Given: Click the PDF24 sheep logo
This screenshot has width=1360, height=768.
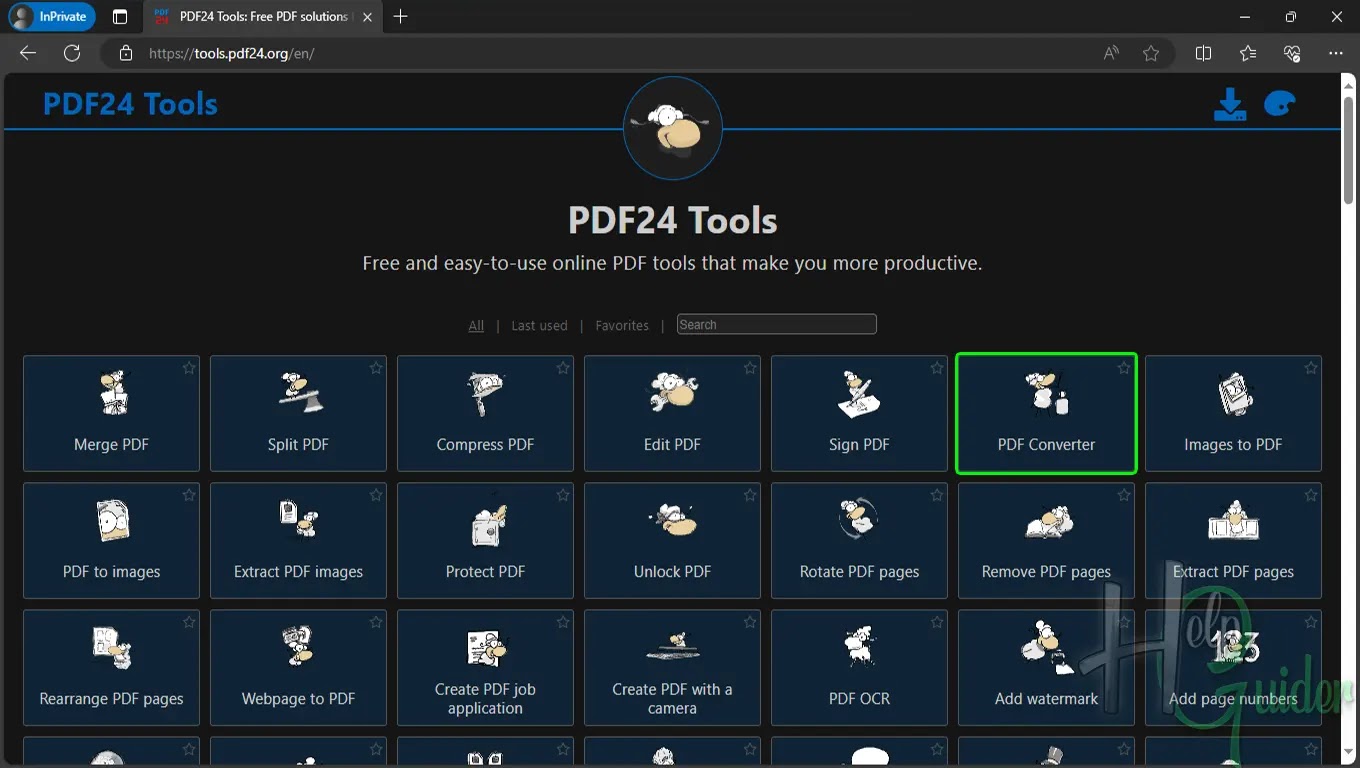Looking at the screenshot, I should point(672,129).
